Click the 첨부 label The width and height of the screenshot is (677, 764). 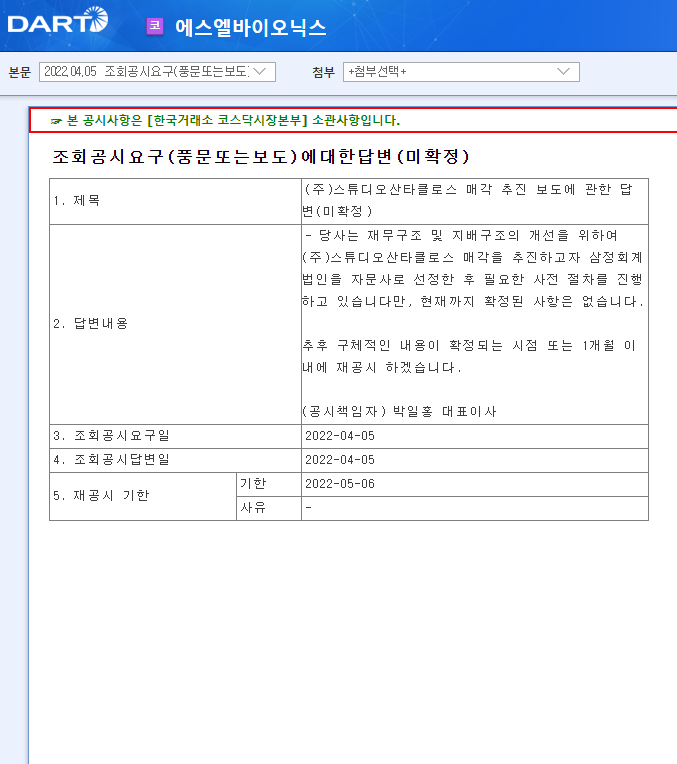click(x=324, y=73)
